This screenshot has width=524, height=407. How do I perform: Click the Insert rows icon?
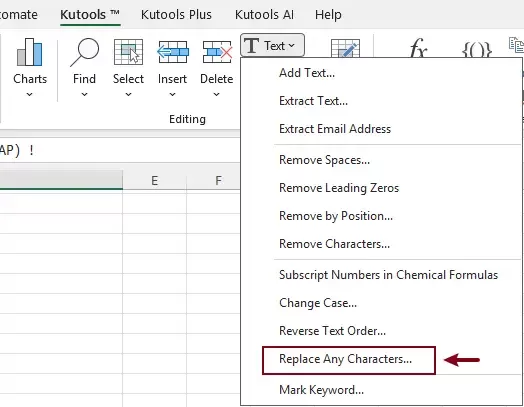pyautogui.click(x=172, y=52)
